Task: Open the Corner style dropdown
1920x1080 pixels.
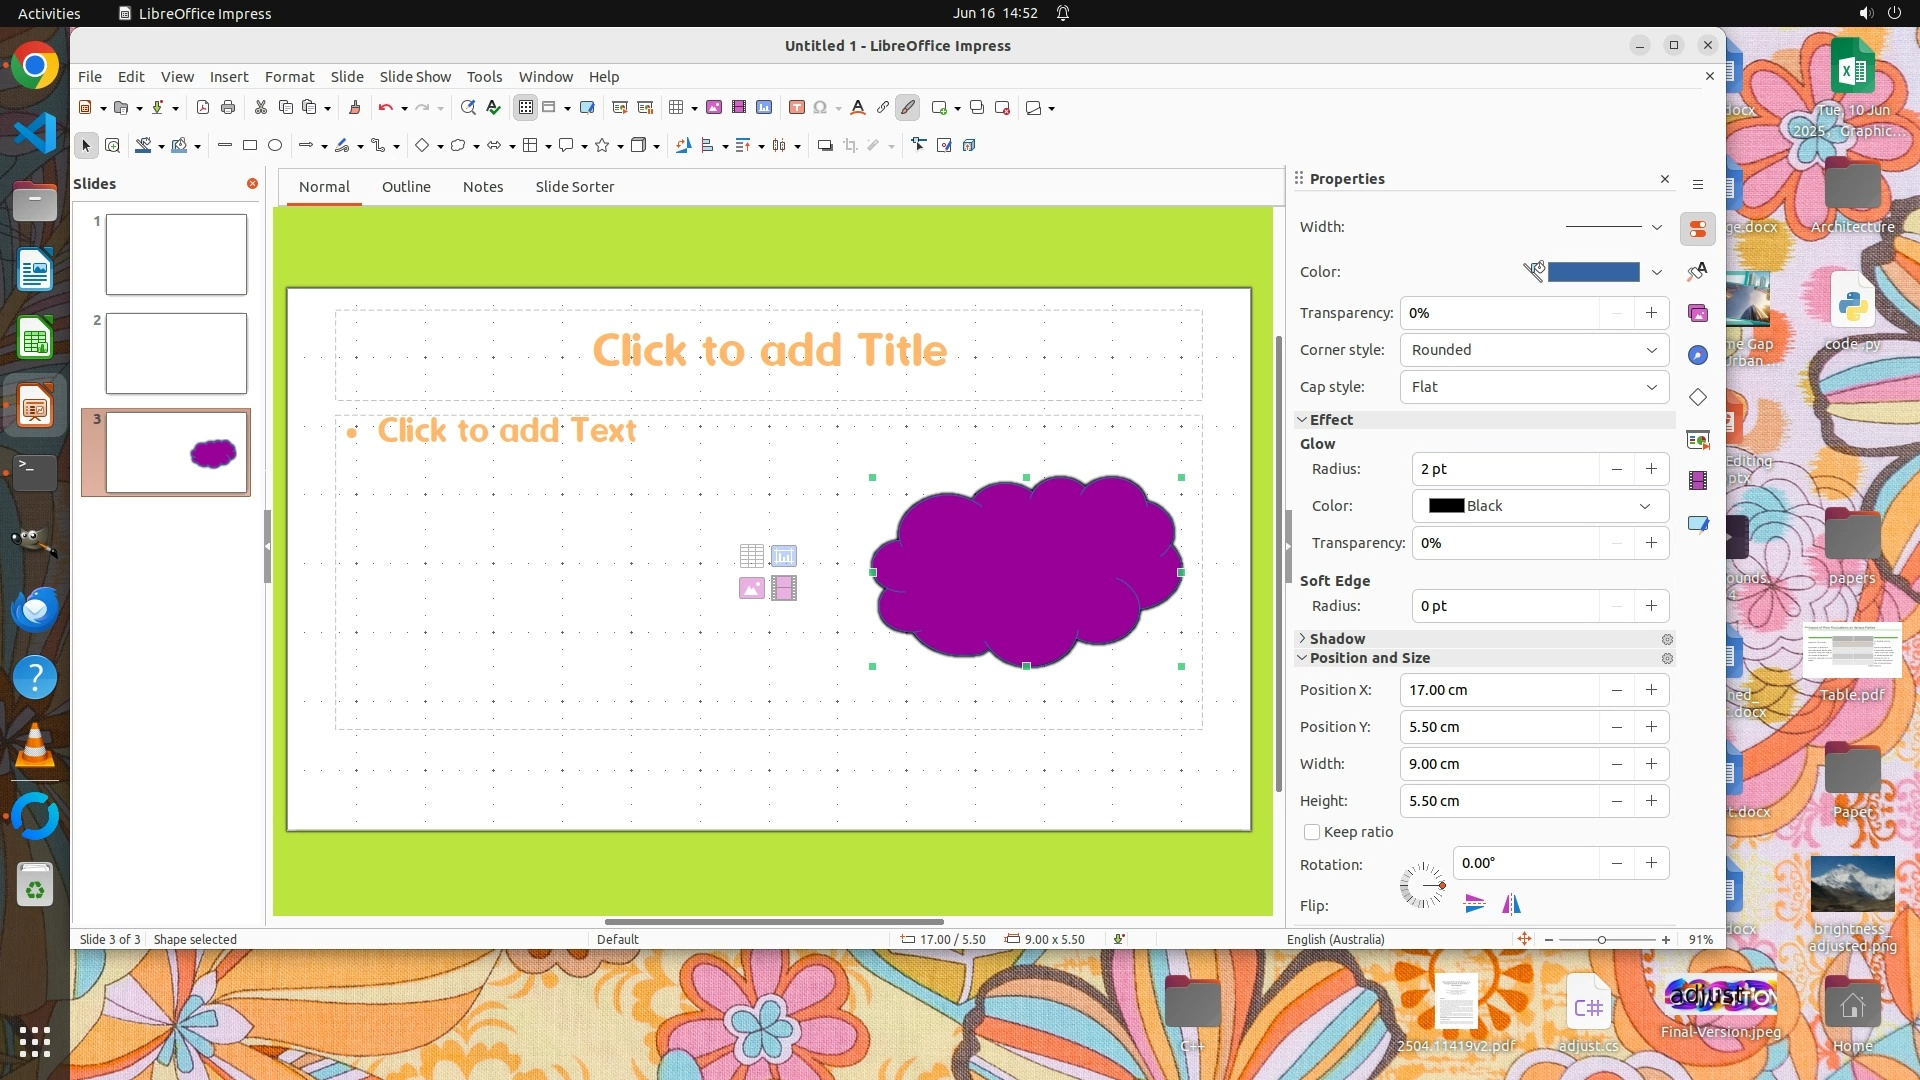Action: pyautogui.click(x=1534, y=350)
